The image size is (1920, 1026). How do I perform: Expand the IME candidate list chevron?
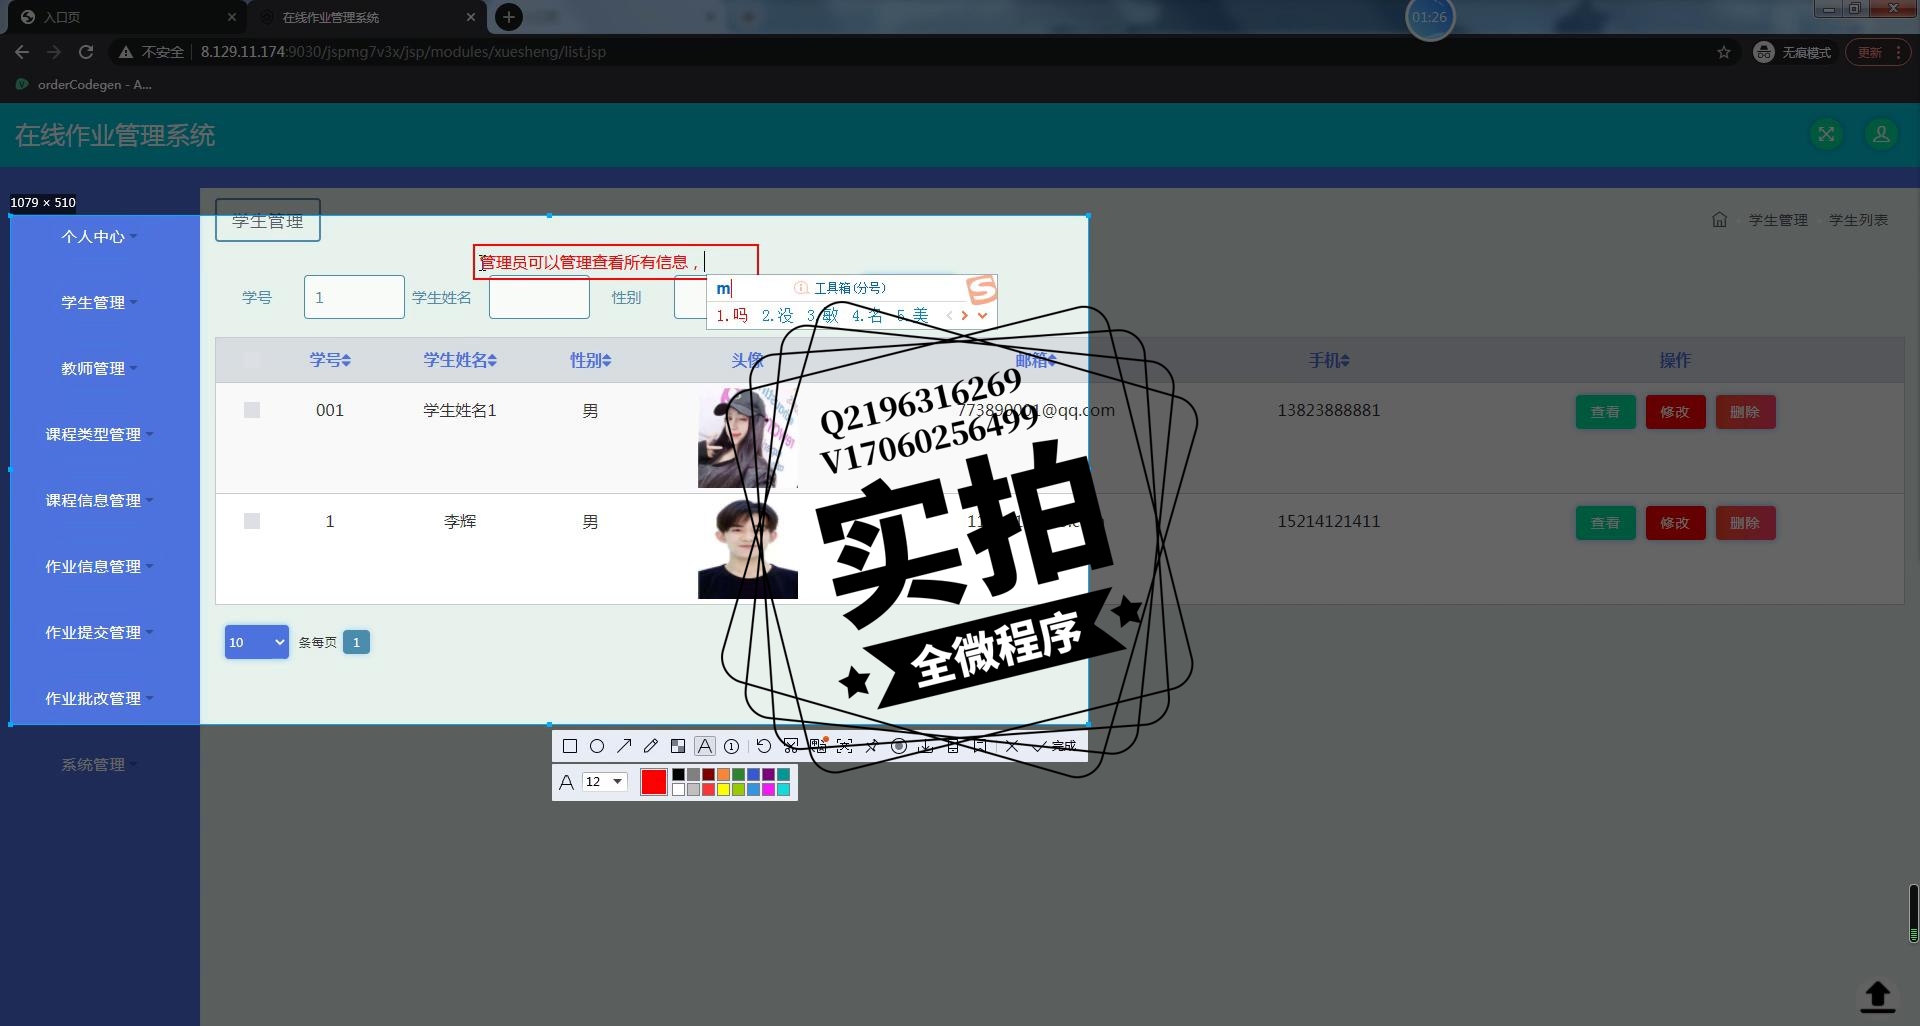983,315
